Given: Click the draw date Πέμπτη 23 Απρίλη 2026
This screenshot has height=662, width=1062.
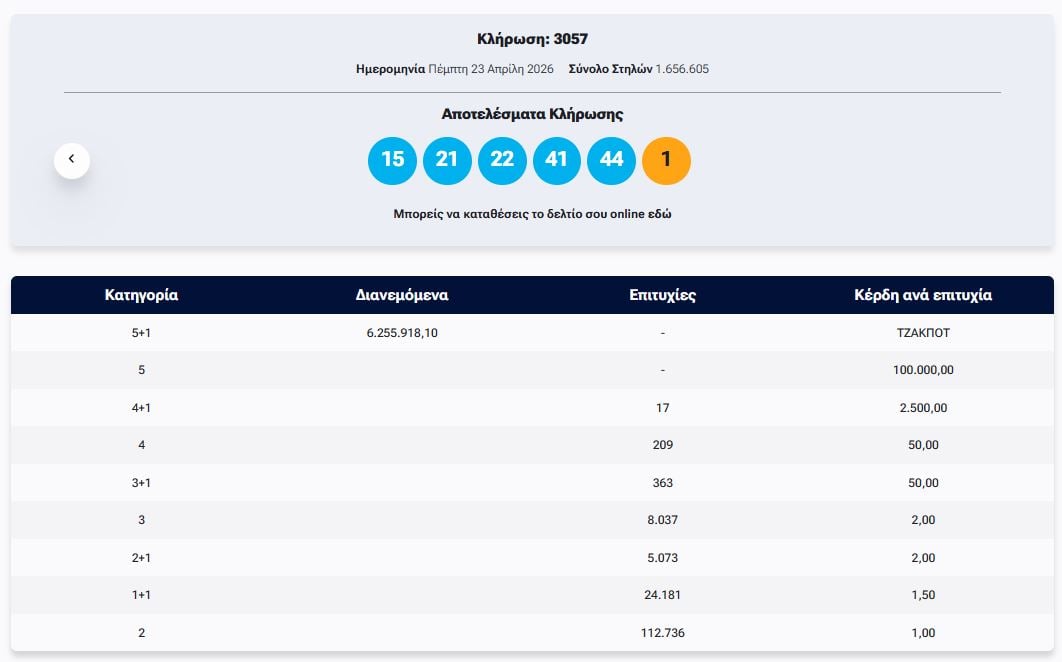Looking at the screenshot, I should pos(491,69).
